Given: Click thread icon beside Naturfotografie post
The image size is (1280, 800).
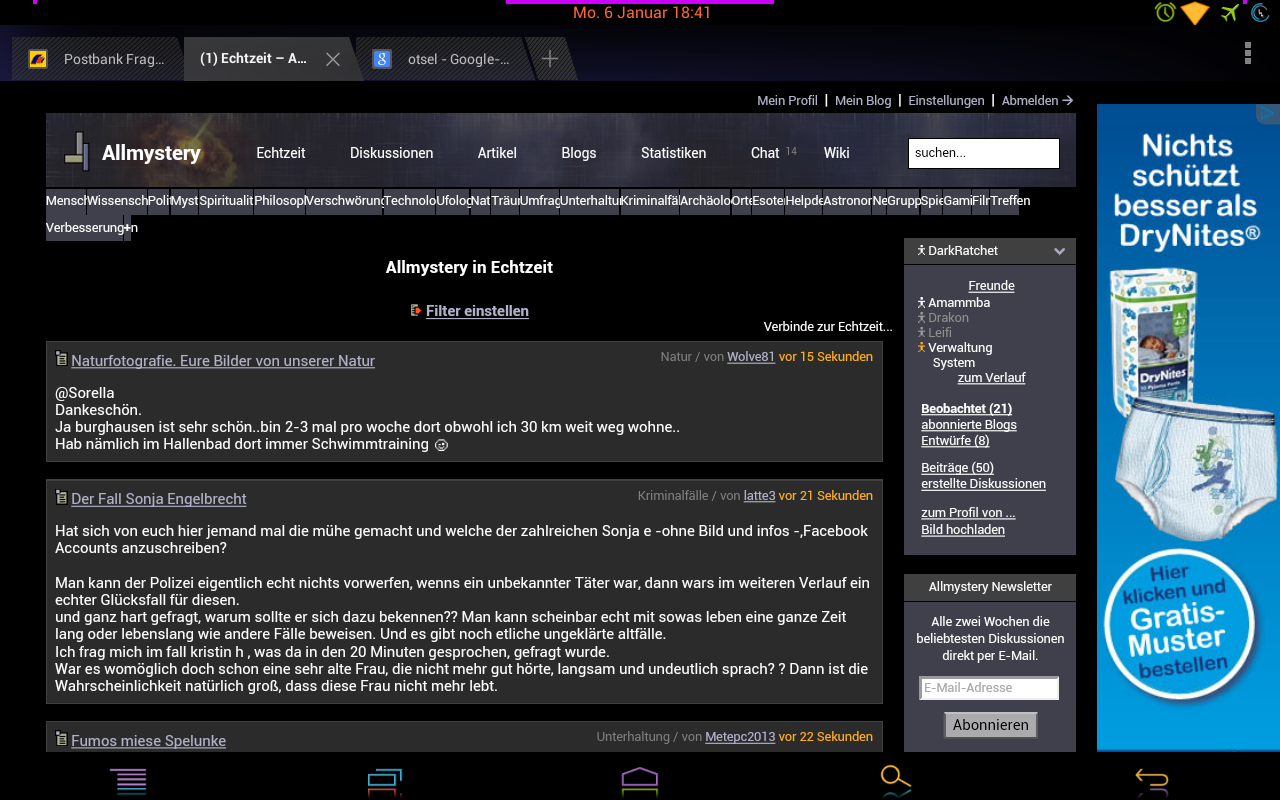Looking at the screenshot, I should pos(61,359).
